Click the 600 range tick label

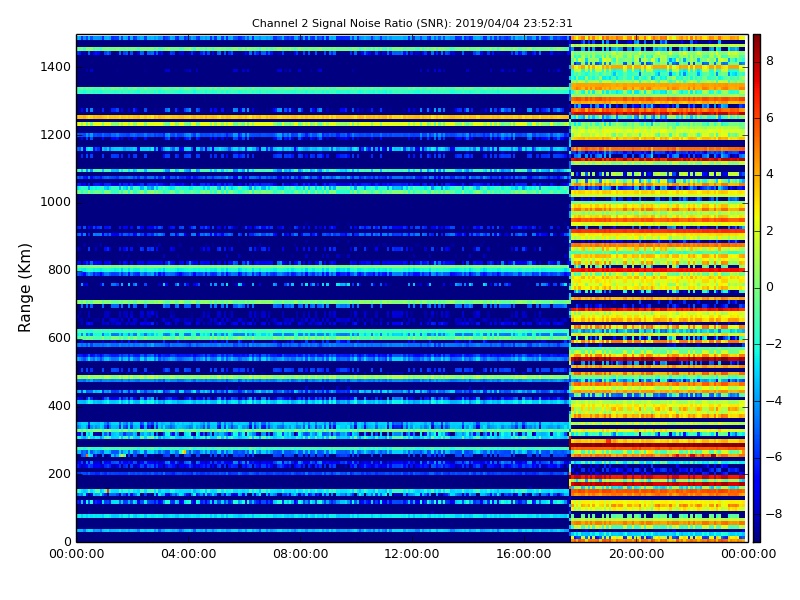[59, 338]
